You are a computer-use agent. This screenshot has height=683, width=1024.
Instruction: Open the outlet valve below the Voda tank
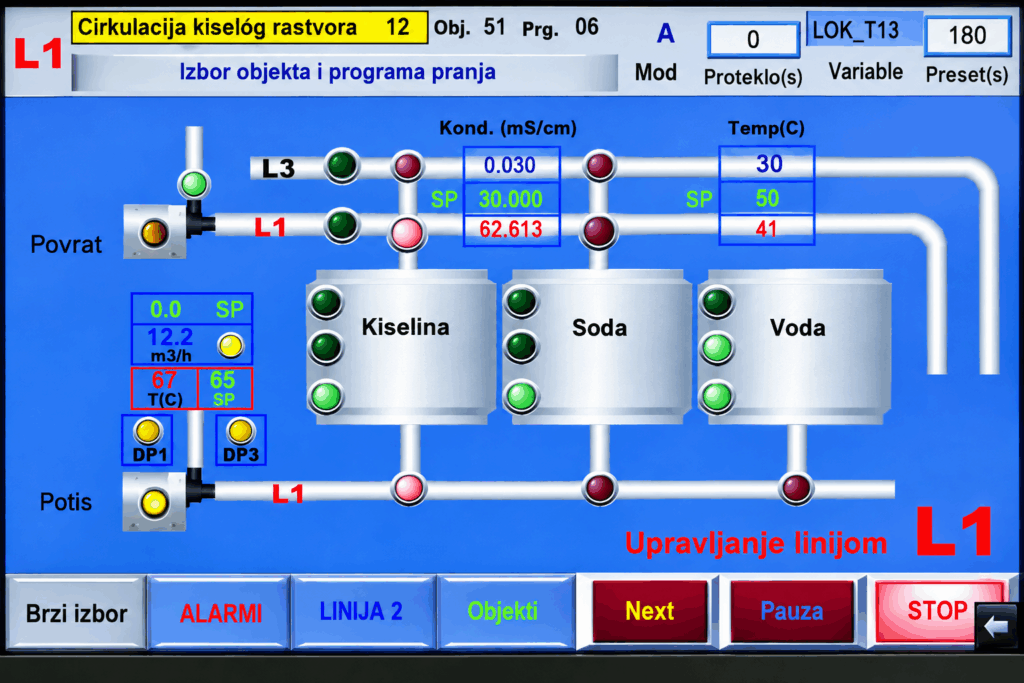tap(796, 488)
